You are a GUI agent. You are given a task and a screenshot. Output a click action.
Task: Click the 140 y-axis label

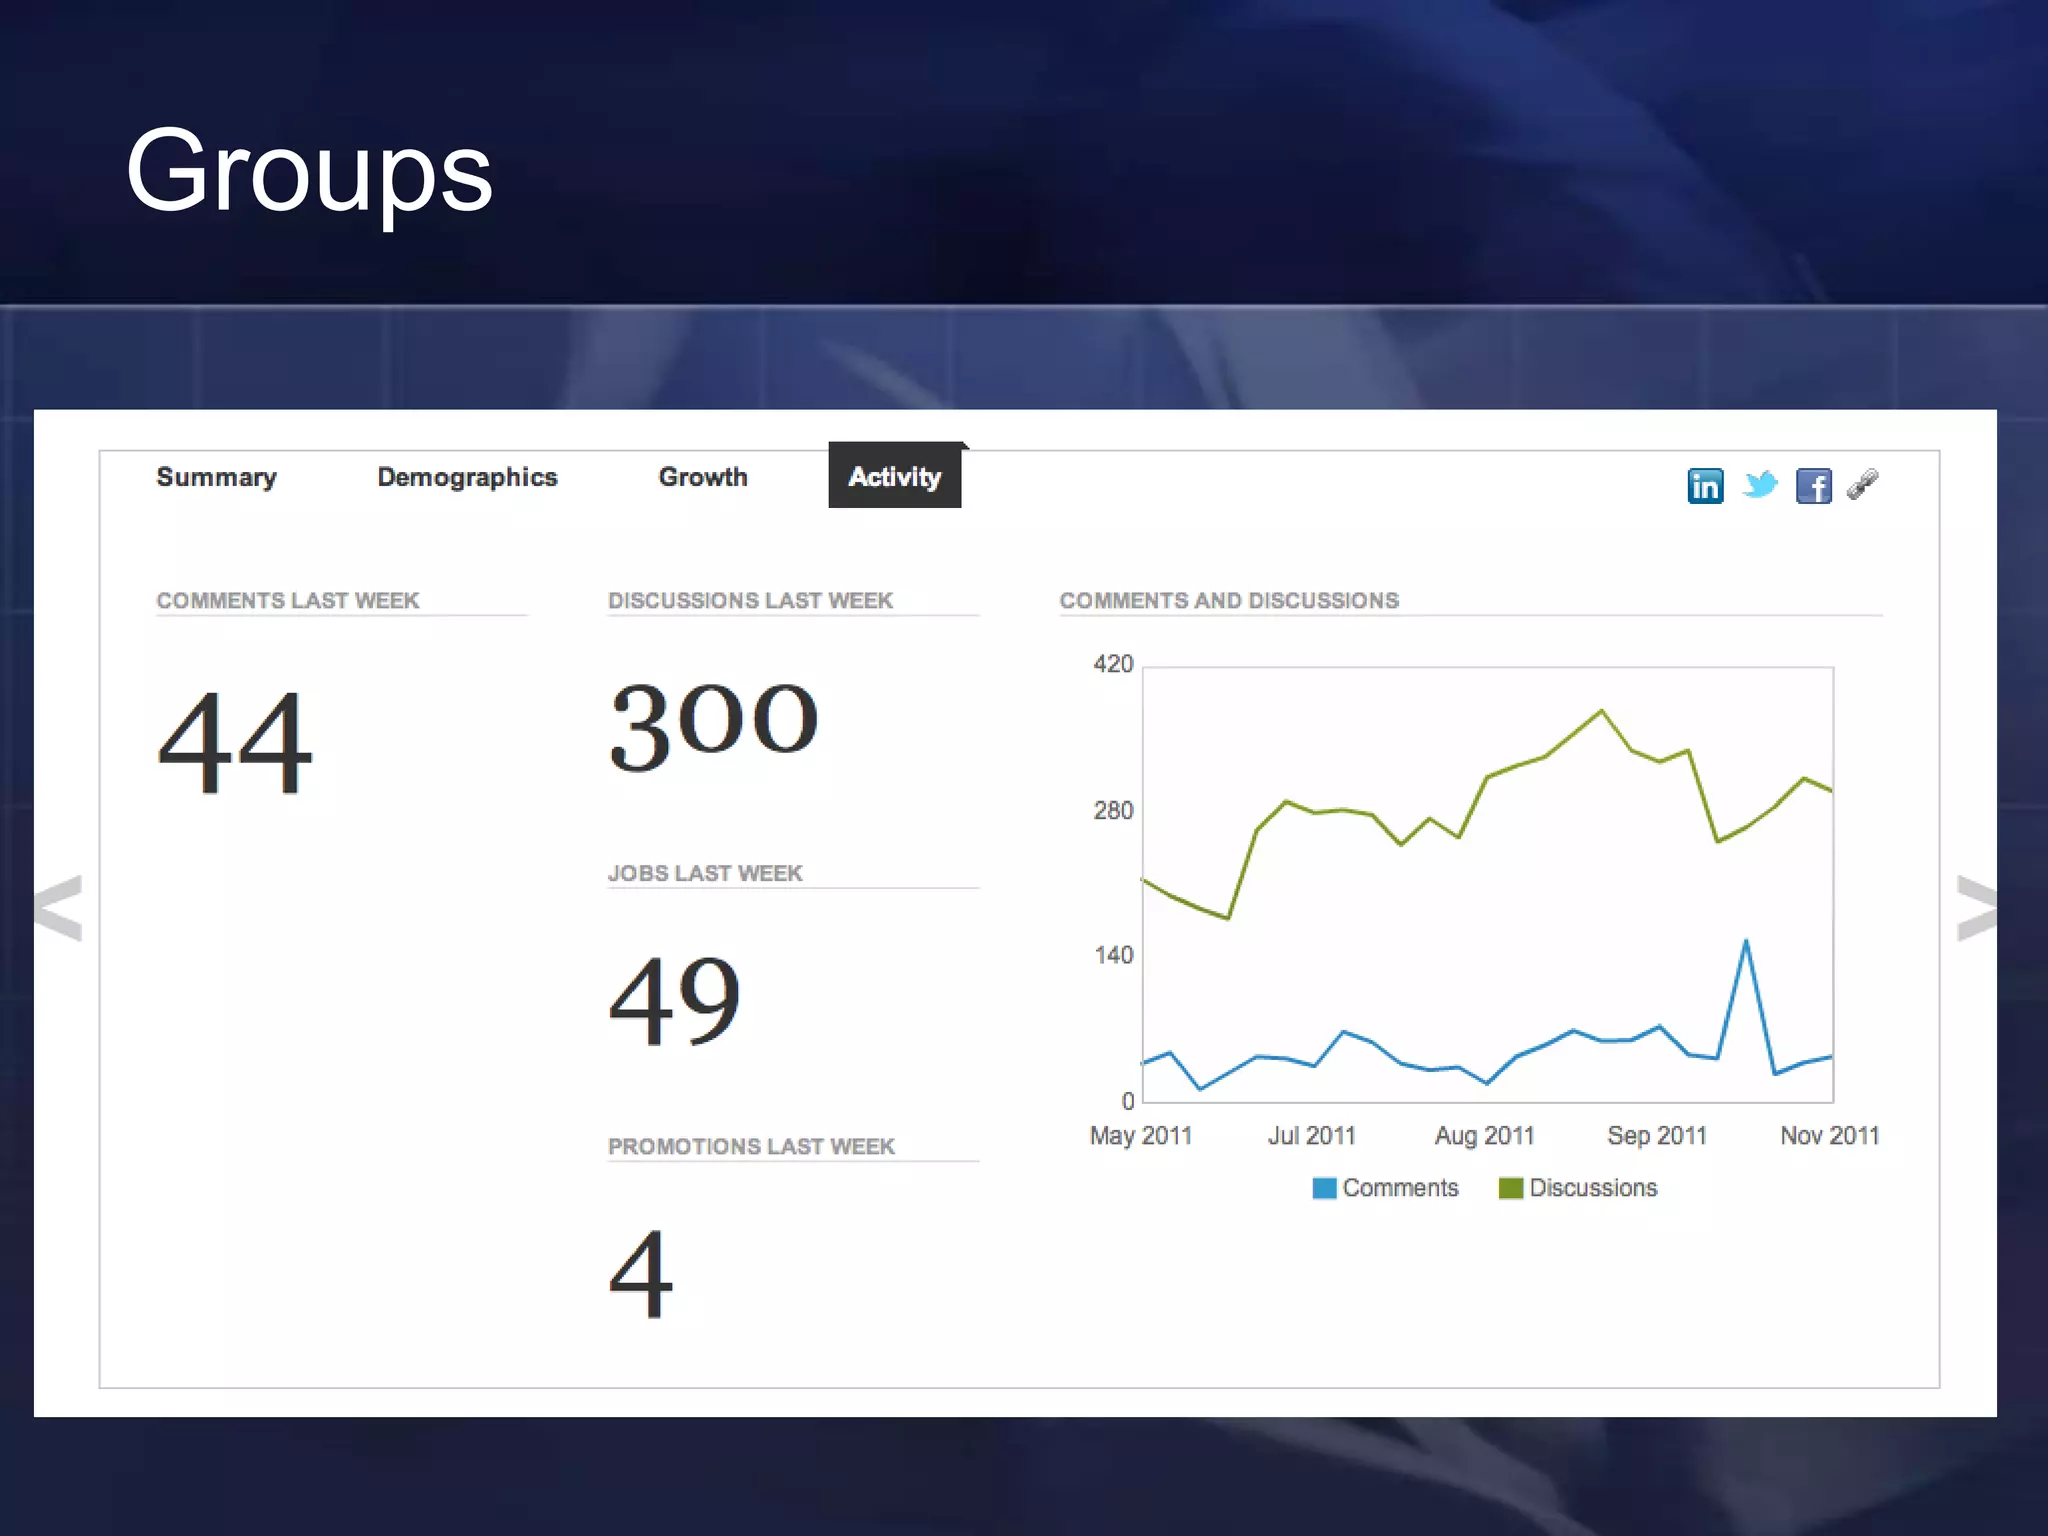click(x=1113, y=955)
